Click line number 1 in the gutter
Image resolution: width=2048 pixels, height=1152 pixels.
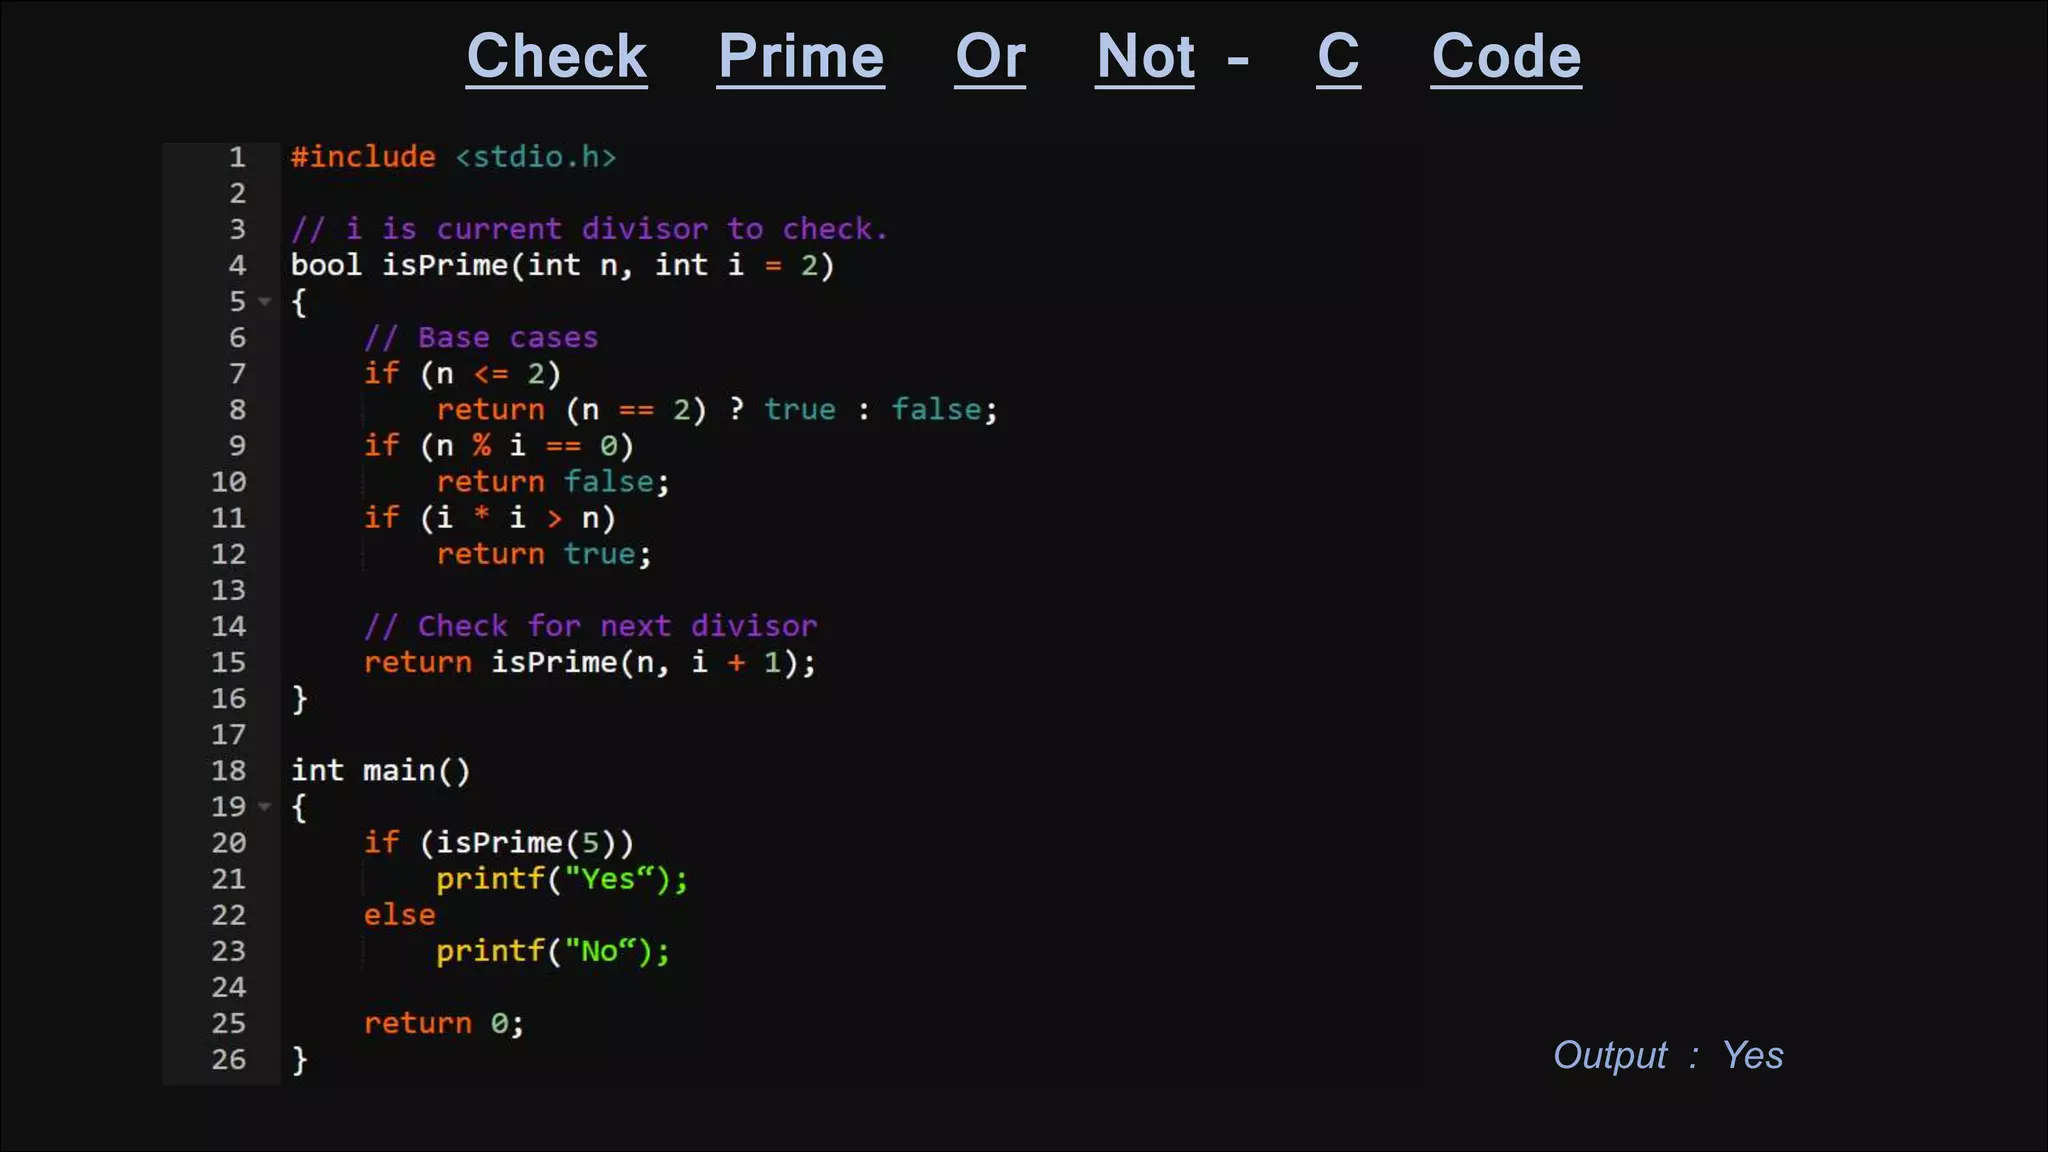click(237, 157)
